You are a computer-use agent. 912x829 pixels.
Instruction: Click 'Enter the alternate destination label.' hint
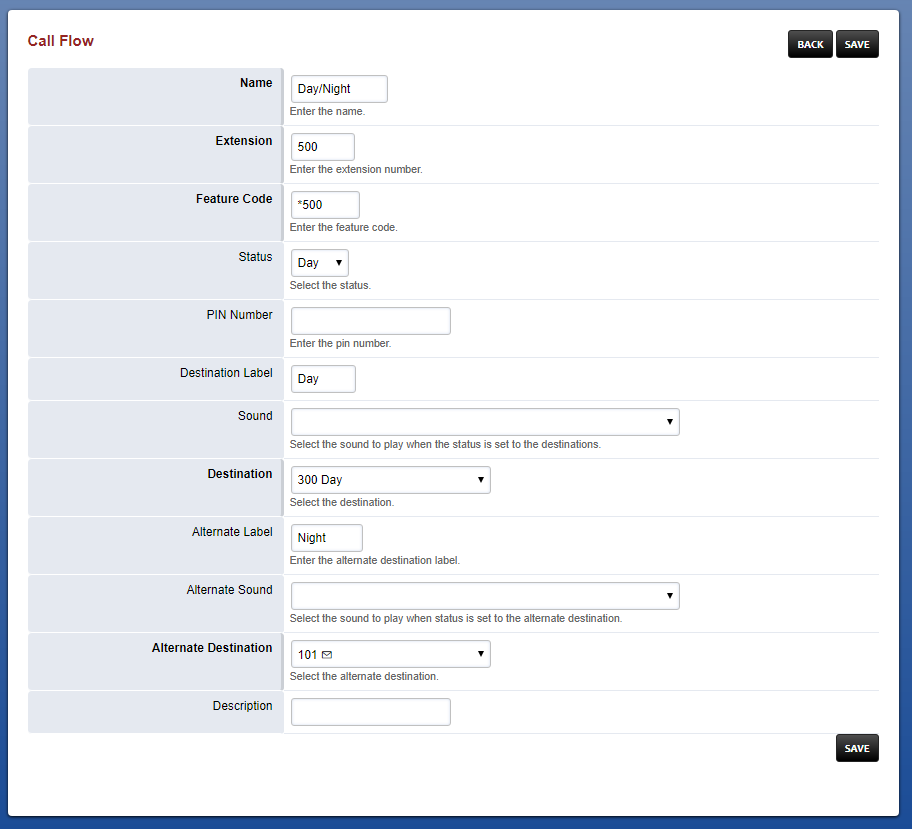tap(375, 560)
